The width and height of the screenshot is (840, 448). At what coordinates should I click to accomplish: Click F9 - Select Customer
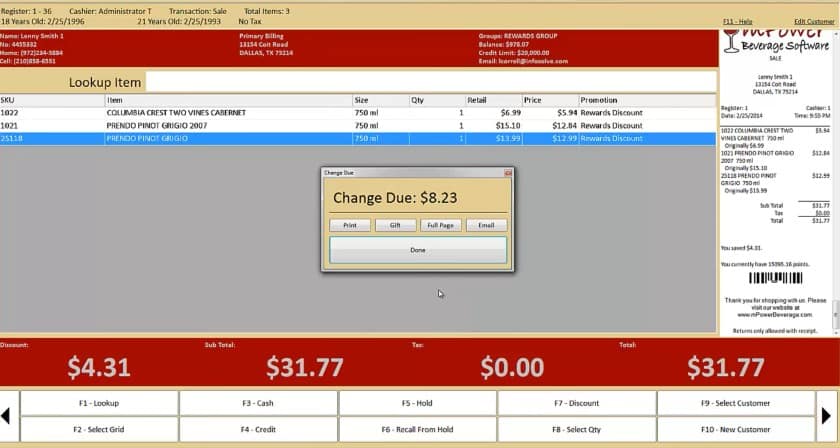coord(736,403)
